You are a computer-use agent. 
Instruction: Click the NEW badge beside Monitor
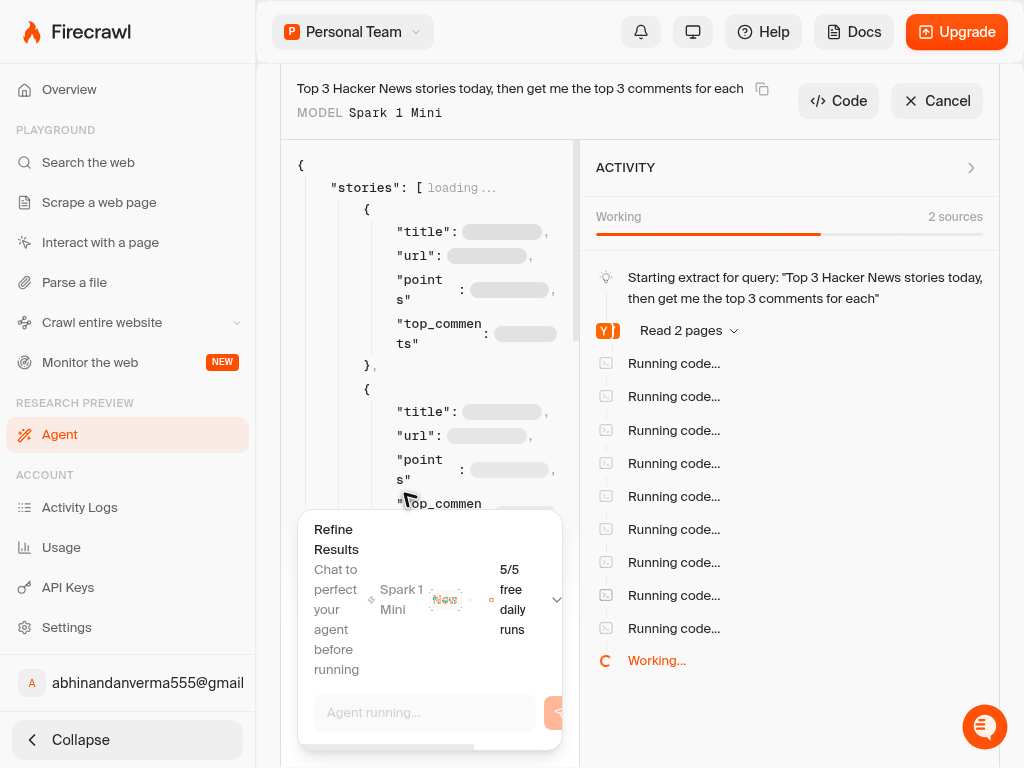[222, 362]
